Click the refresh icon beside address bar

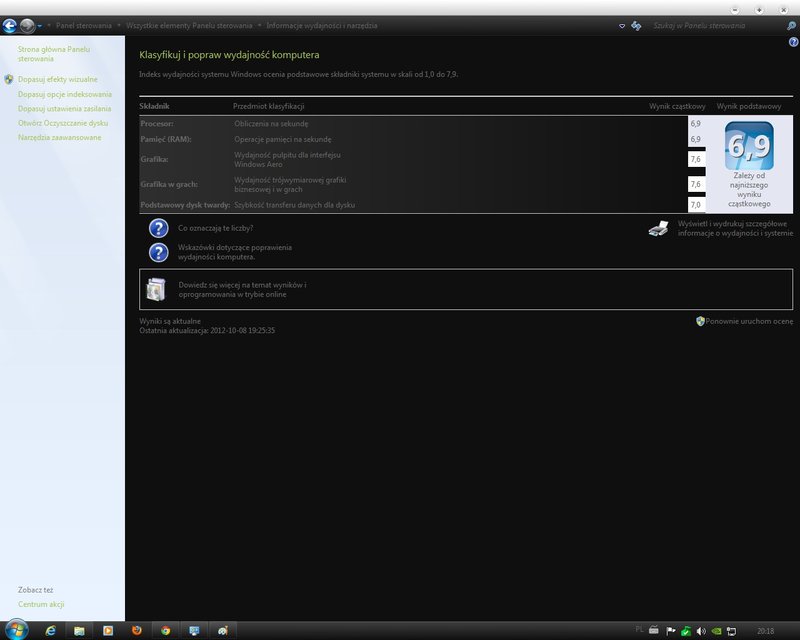coord(636,25)
